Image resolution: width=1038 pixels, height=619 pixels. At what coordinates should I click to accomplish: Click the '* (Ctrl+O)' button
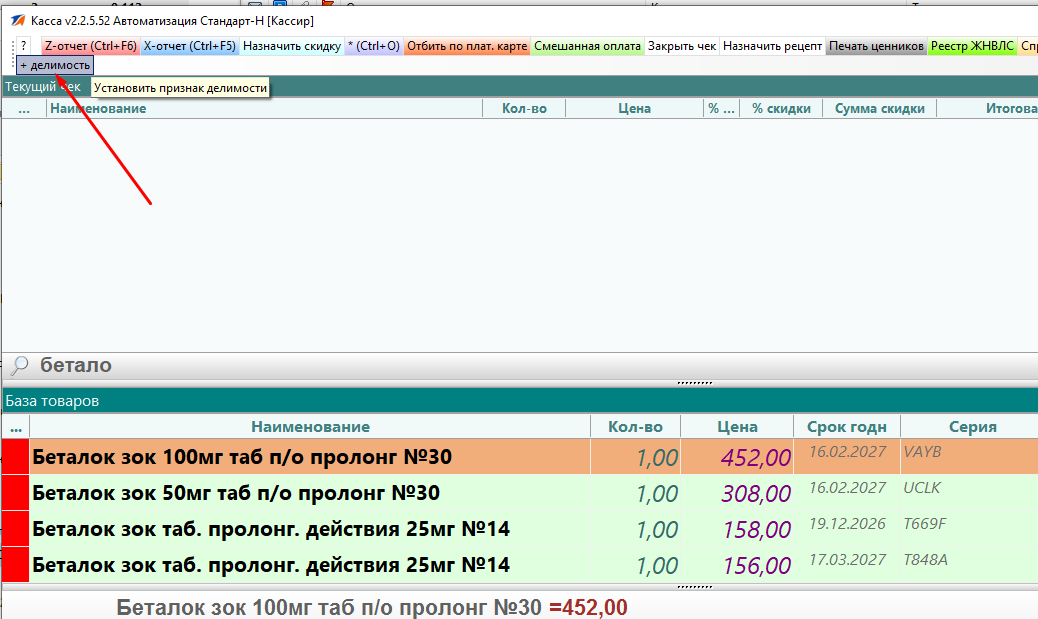[374, 46]
